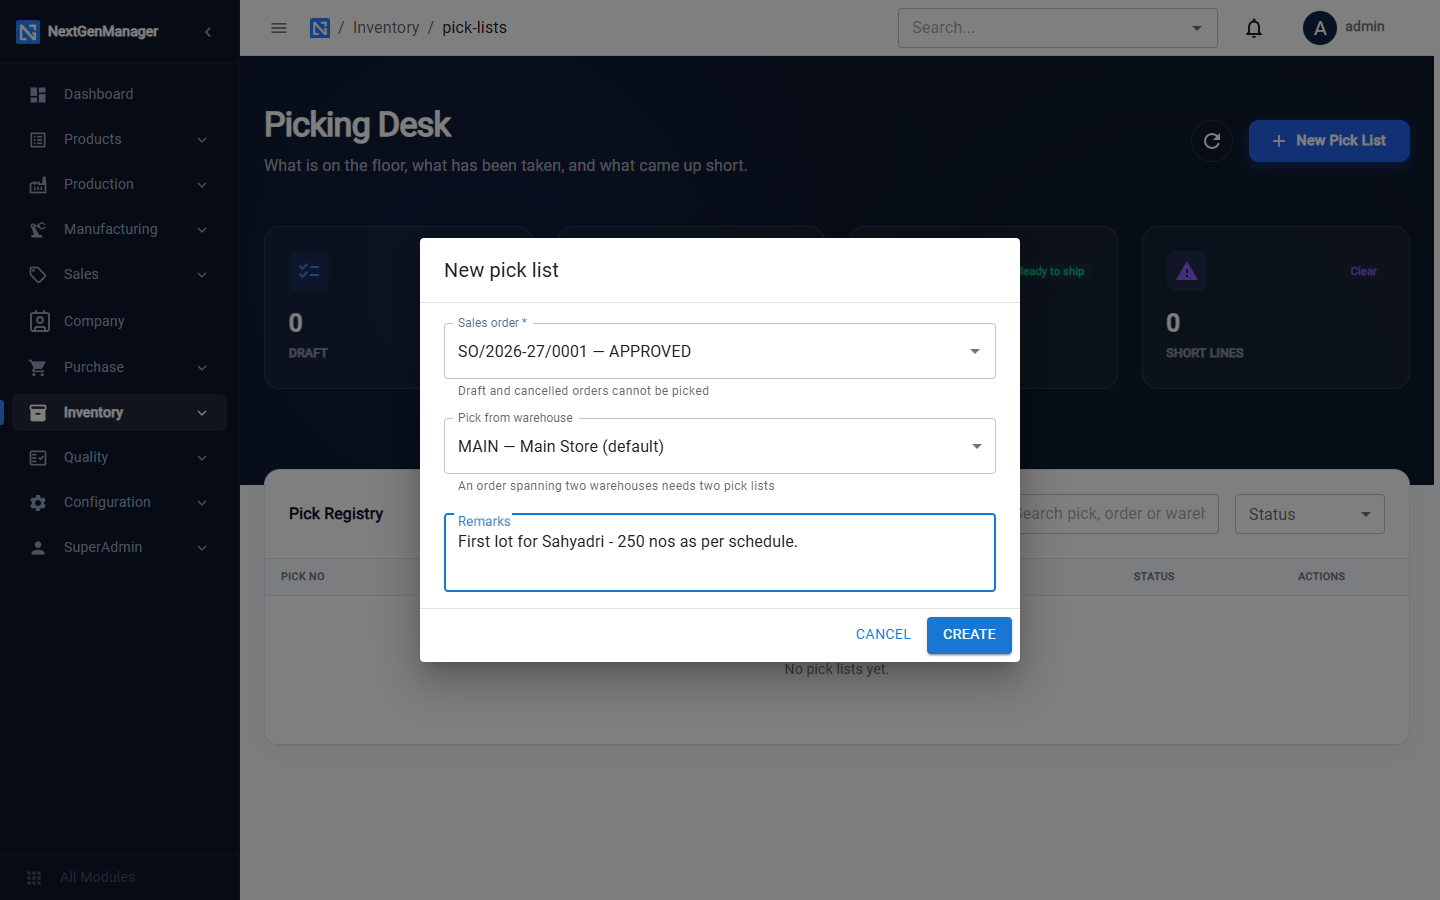The image size is (1440, 900).
Task: Click the Company badge icon in sidebar
Action: click(x=39, y=321)
